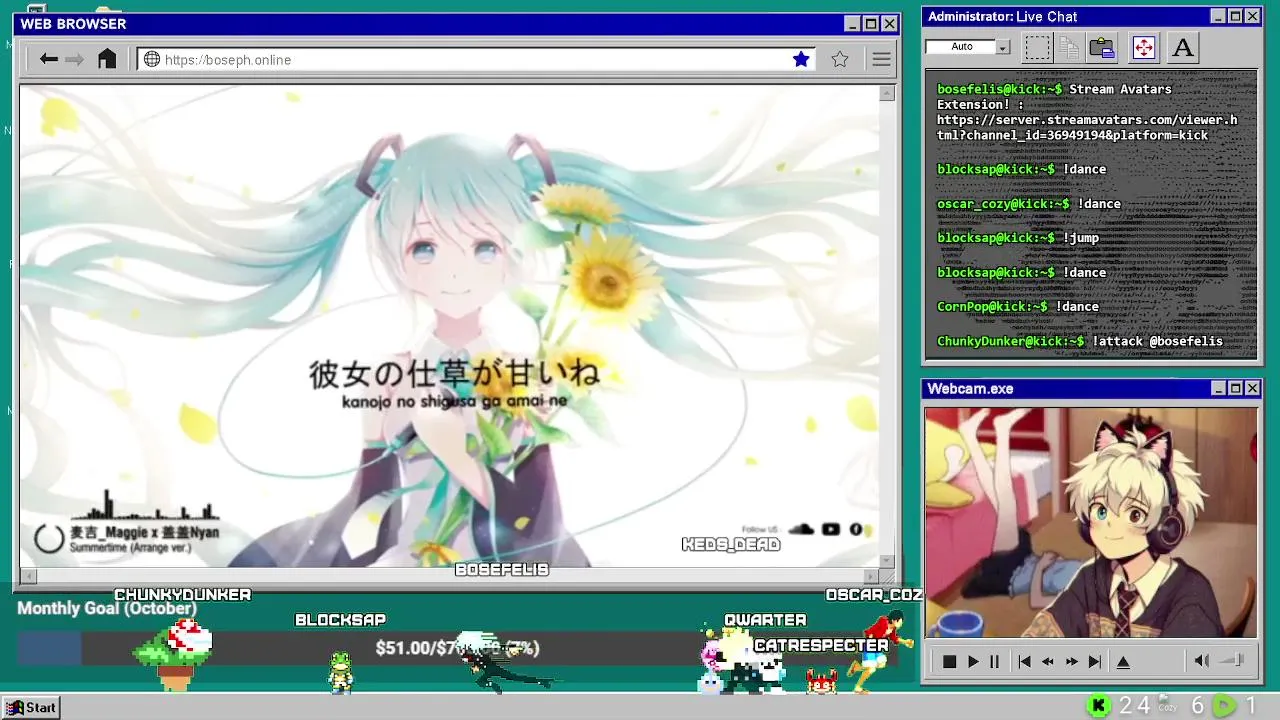Click the webcam anime avatar video

coord(1090,522)
